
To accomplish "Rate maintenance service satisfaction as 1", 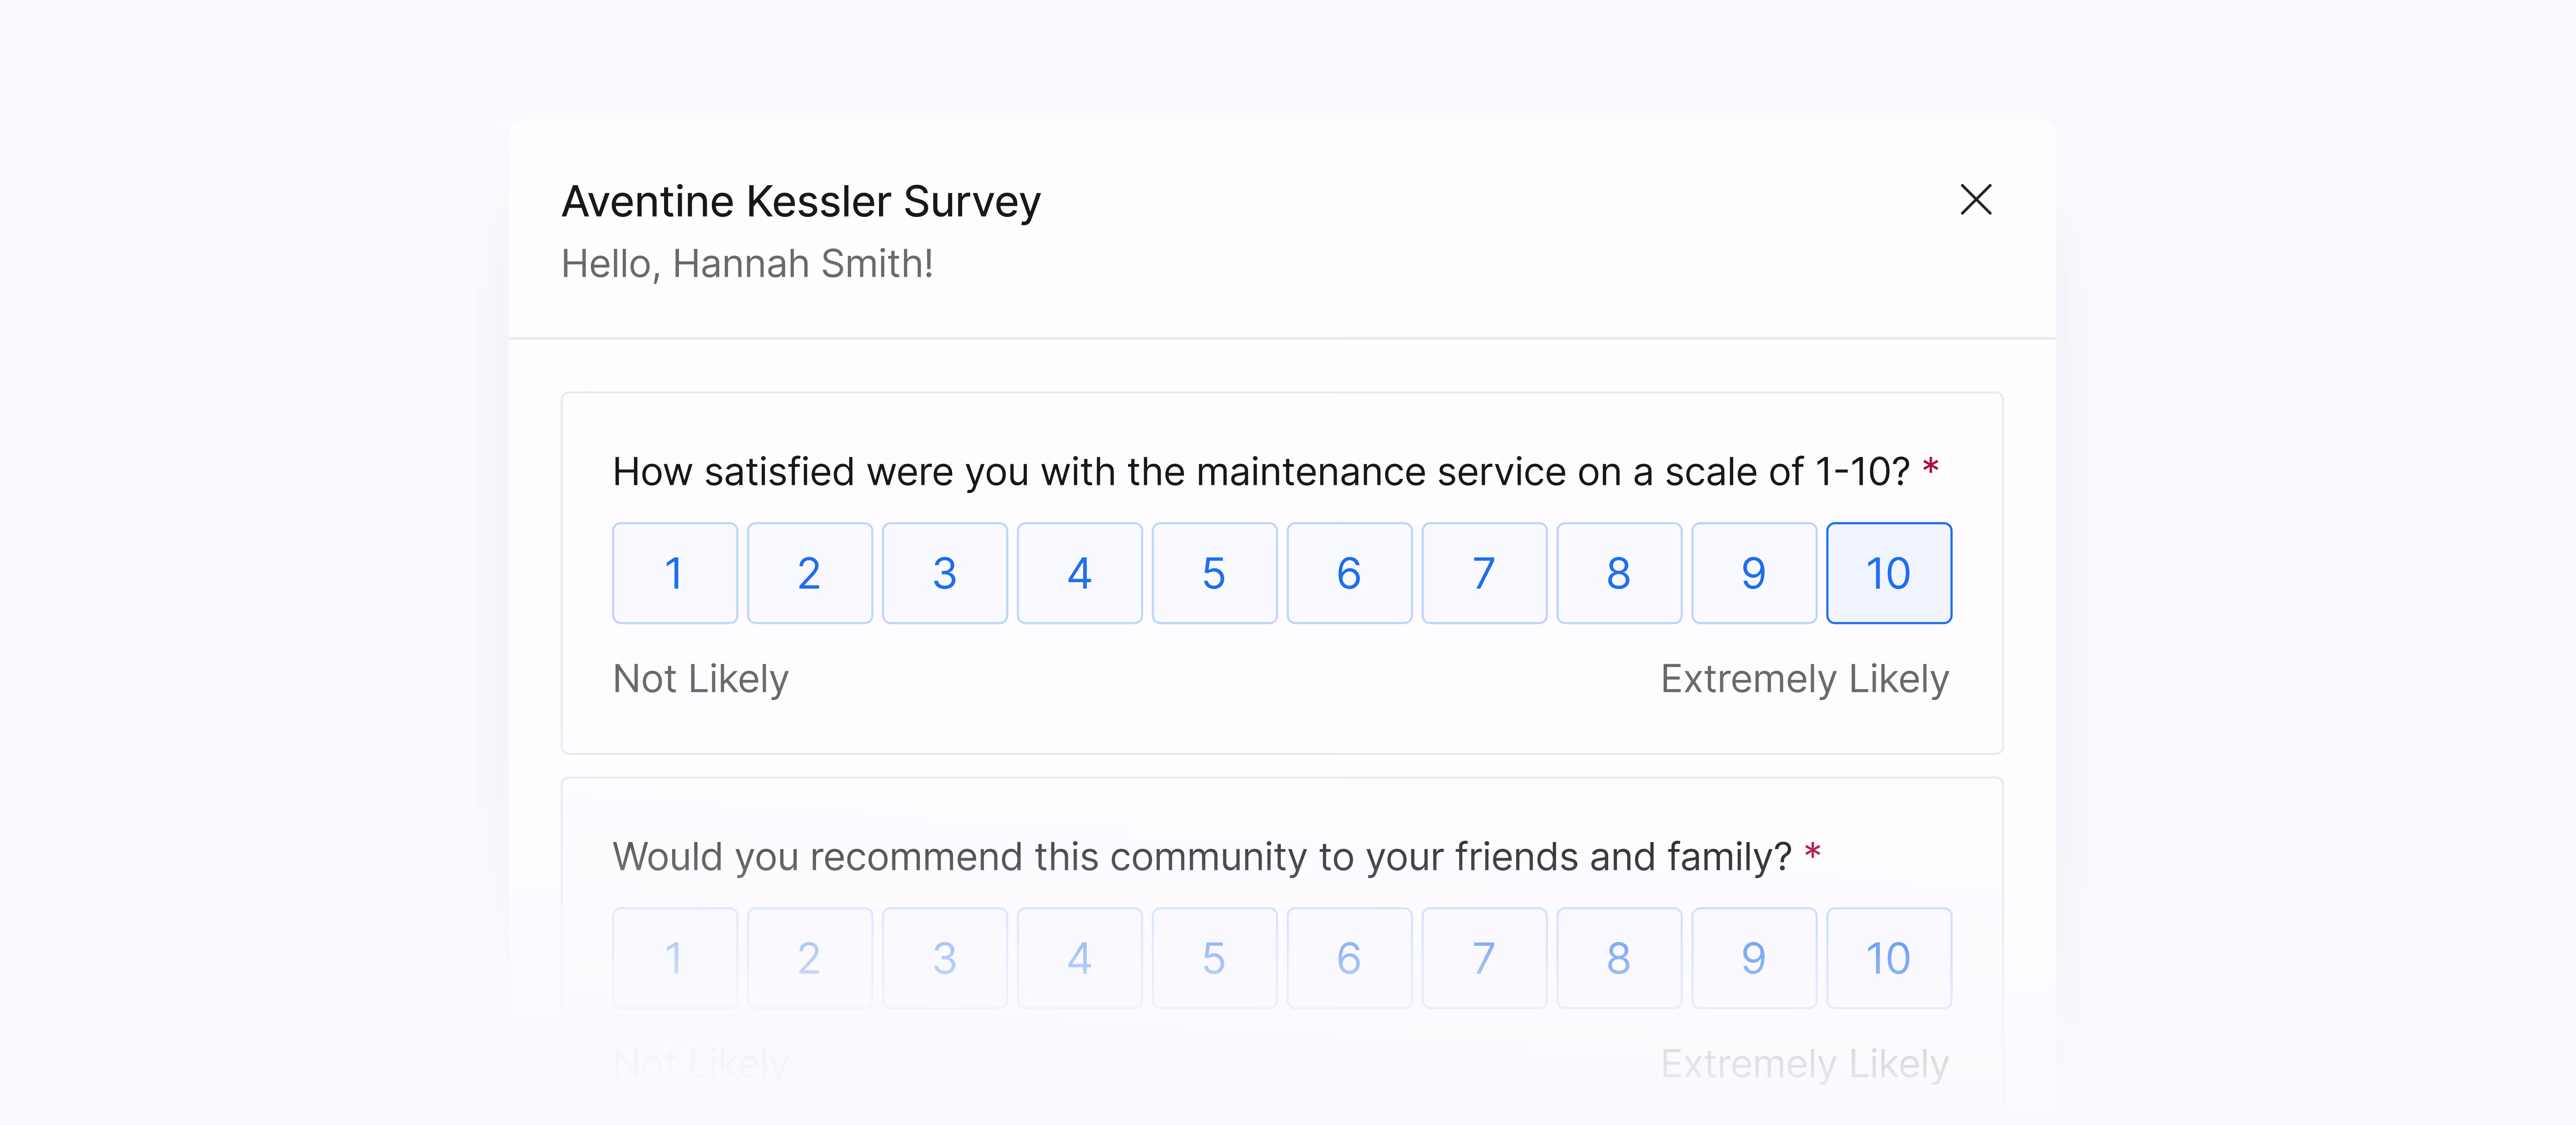I will (675, 573).
